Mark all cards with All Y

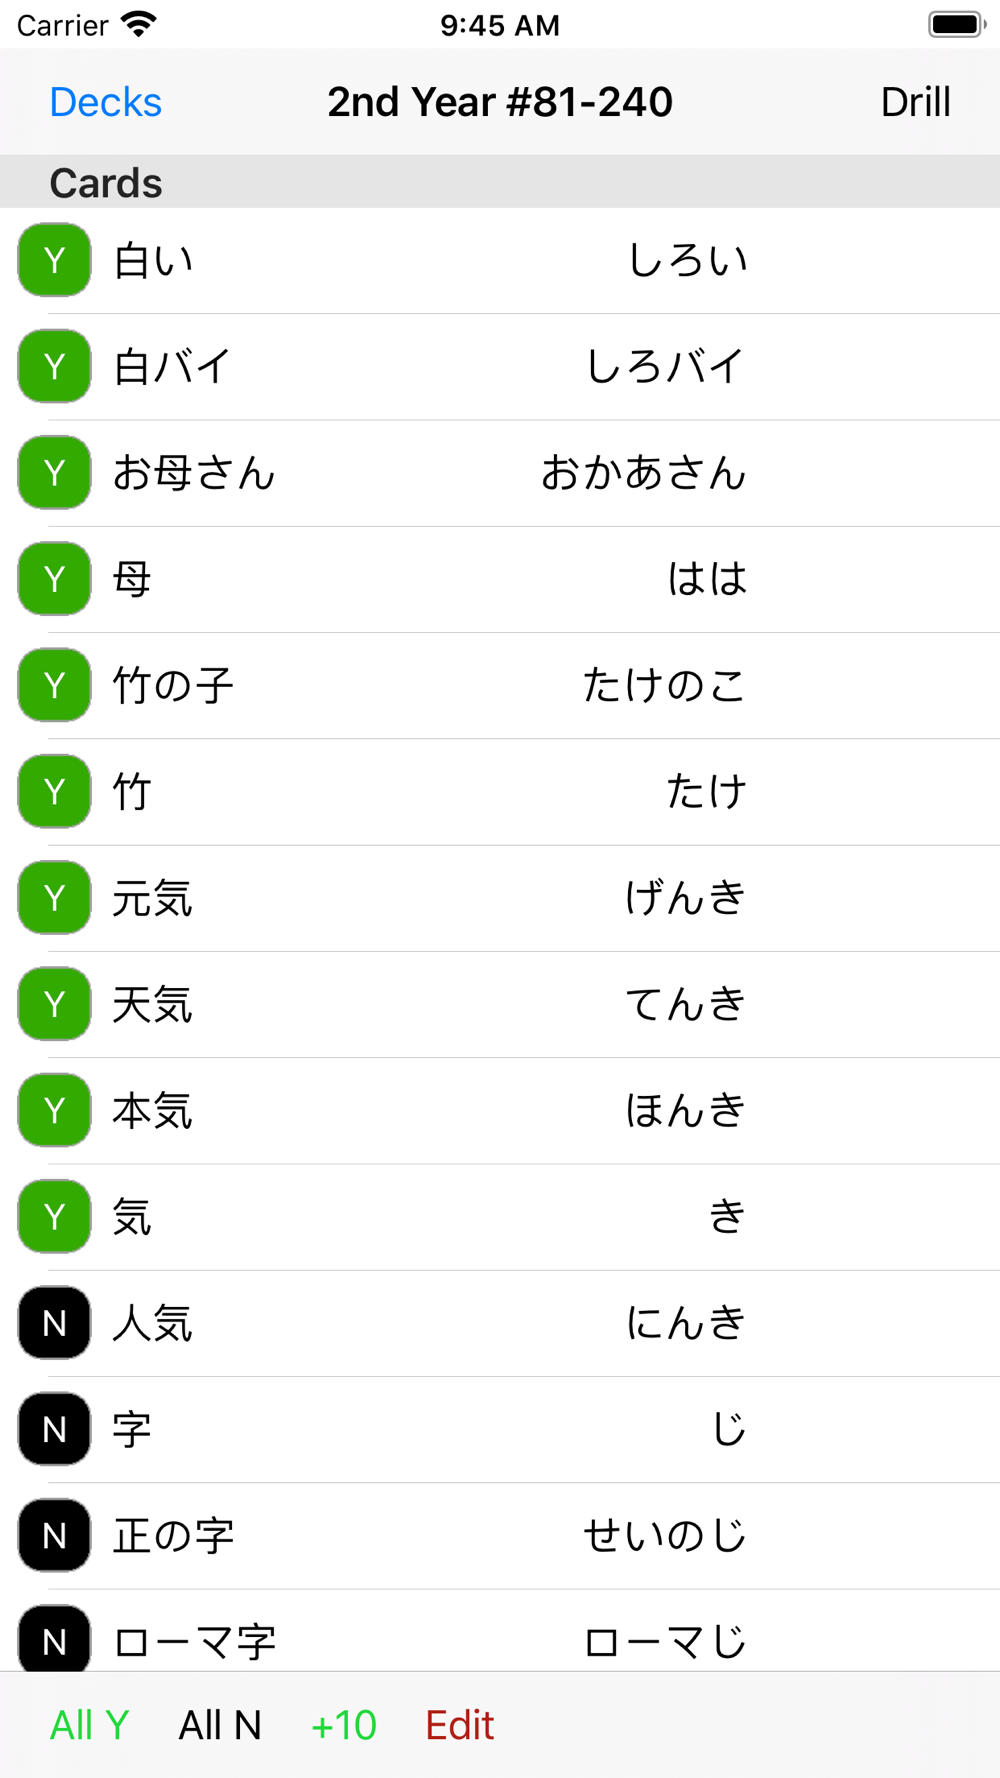[90, 1725]
